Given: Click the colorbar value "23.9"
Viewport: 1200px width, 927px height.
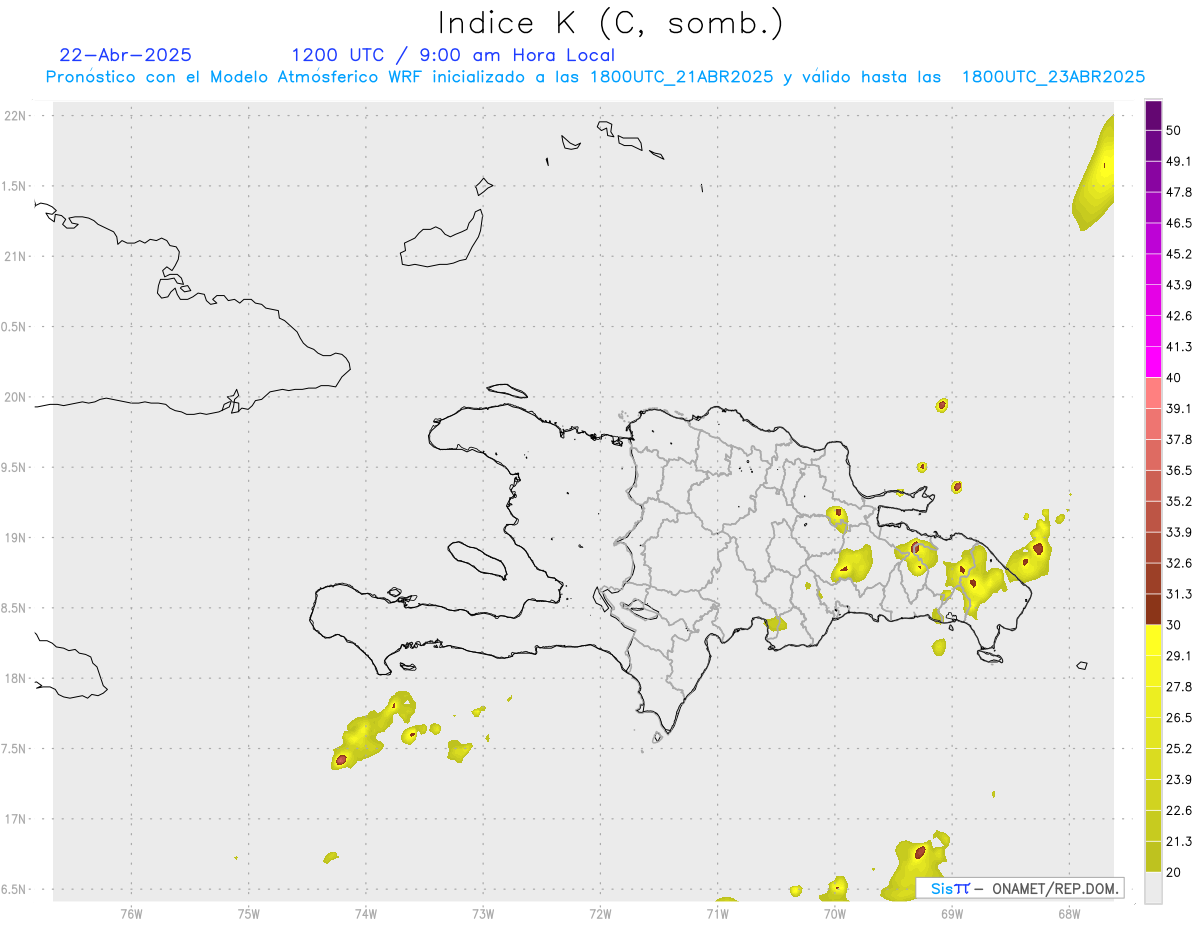Looking at the screenshot, I should tap(1179, 780).
